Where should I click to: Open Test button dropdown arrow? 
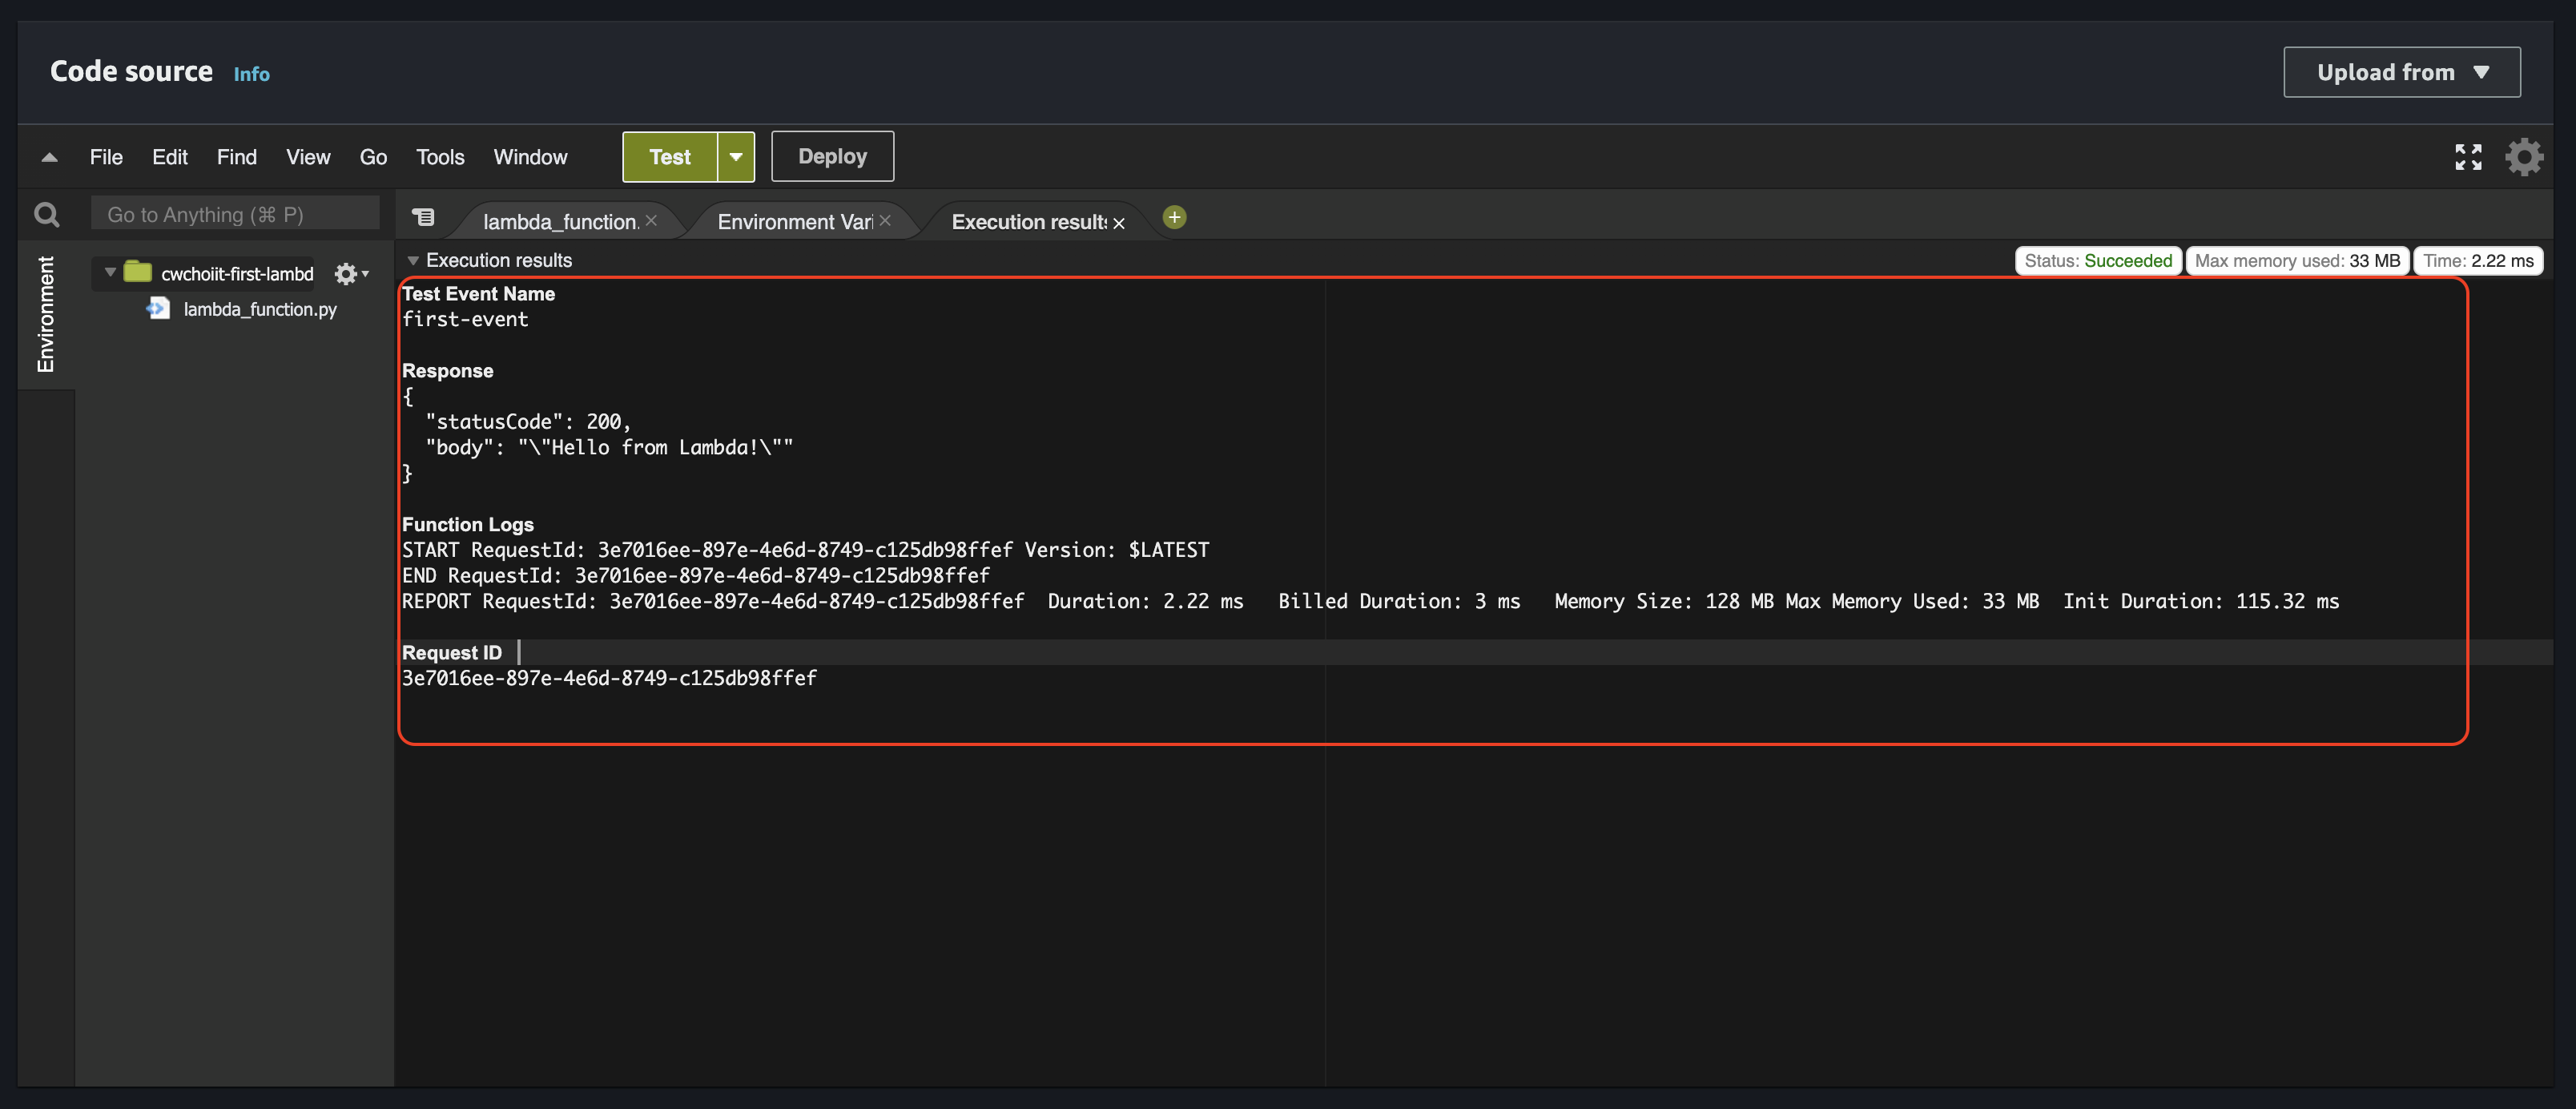736,157
